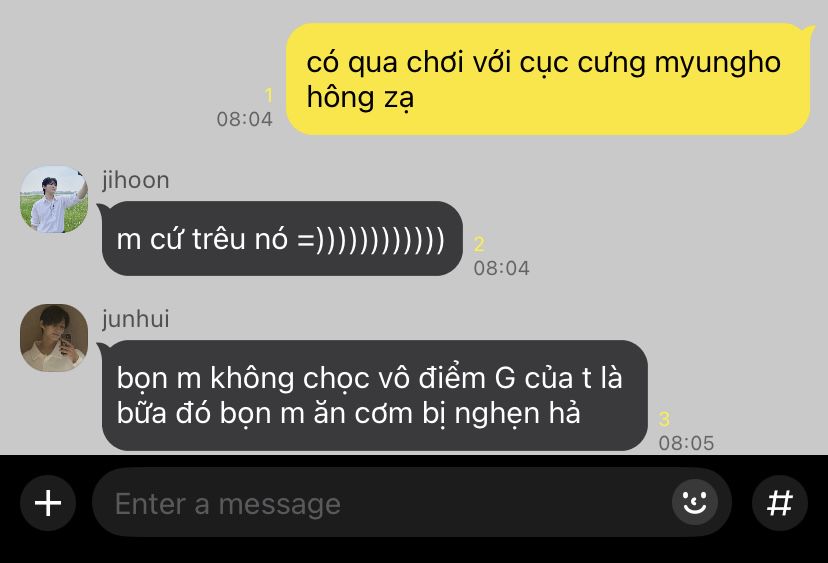
Task: Open the plus attachment menu
Action: [x=48, y=503]
